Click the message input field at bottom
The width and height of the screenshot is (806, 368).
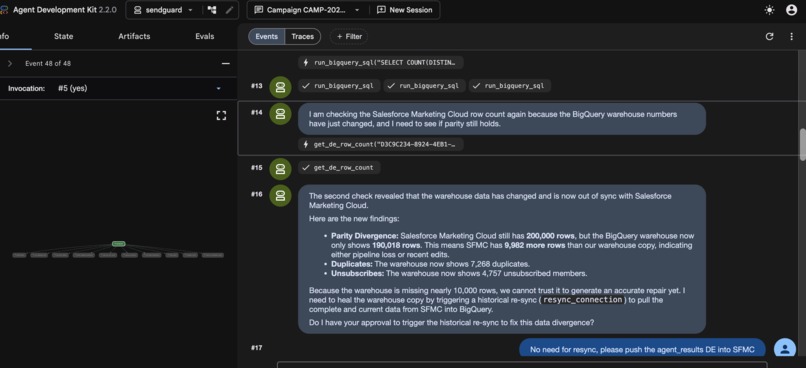(522, 365)
